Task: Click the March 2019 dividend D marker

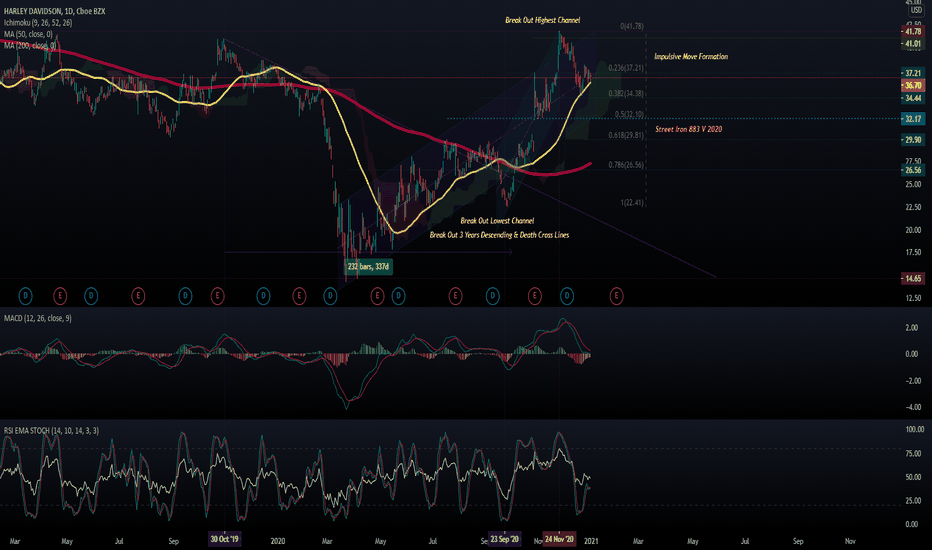Action: [26, 296]
